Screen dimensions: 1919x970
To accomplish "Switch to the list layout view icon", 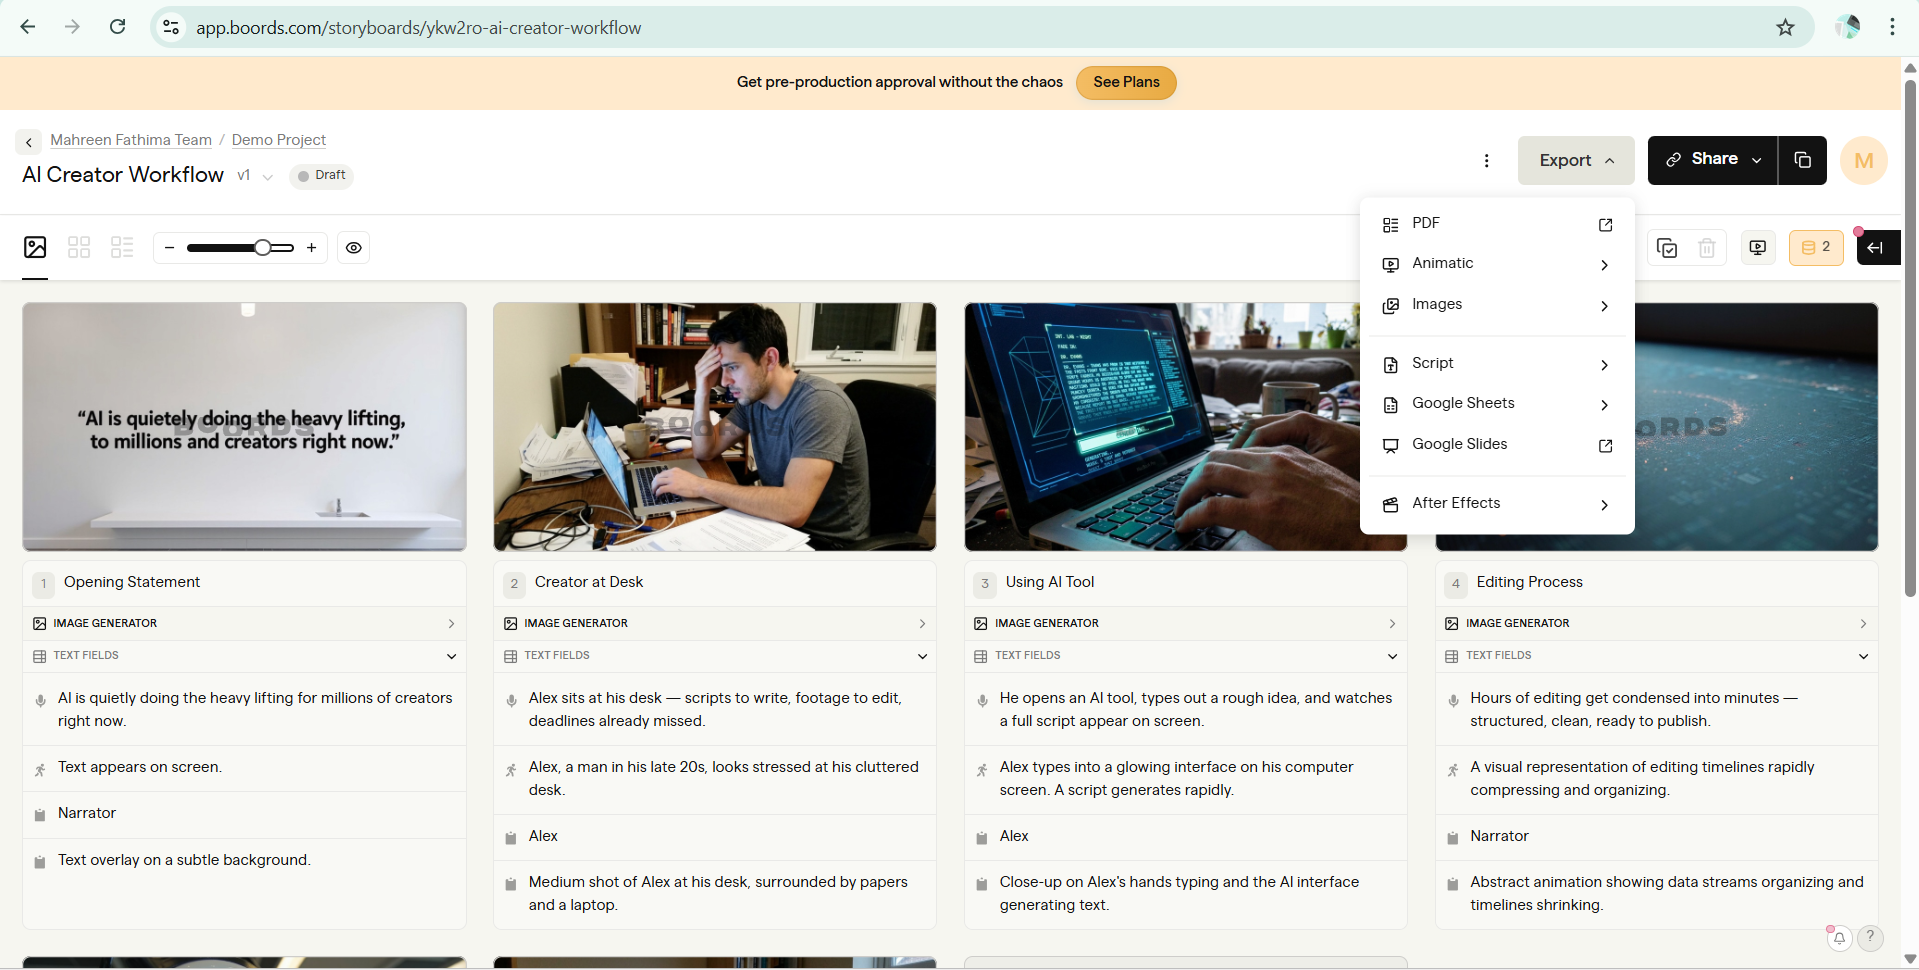I will (122, 247).
